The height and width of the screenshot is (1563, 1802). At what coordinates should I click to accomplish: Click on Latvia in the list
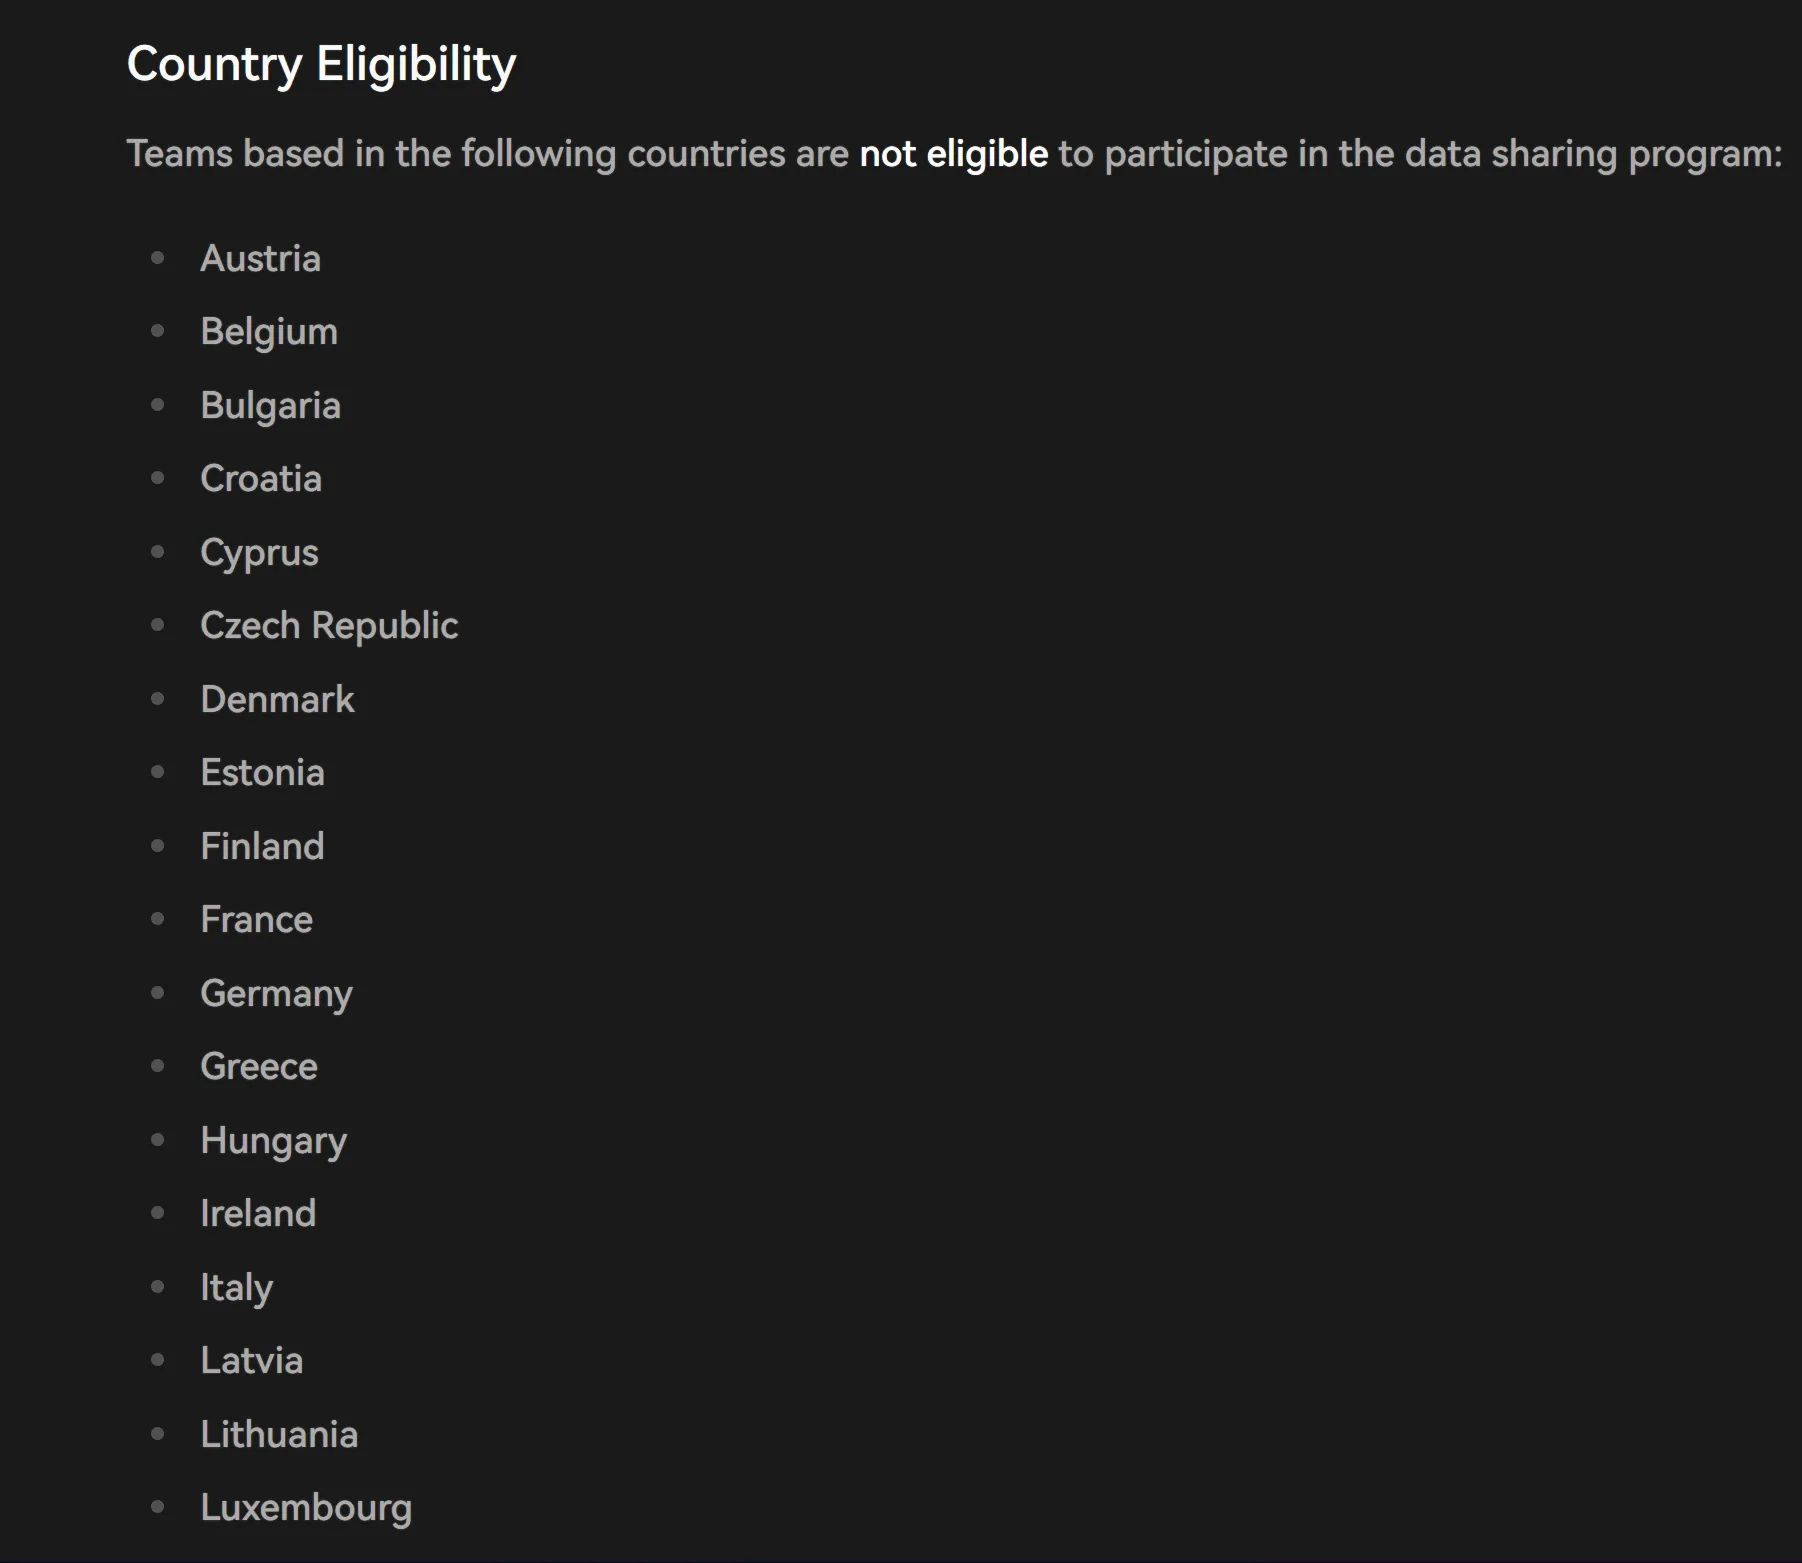(x=252, y=1361)
